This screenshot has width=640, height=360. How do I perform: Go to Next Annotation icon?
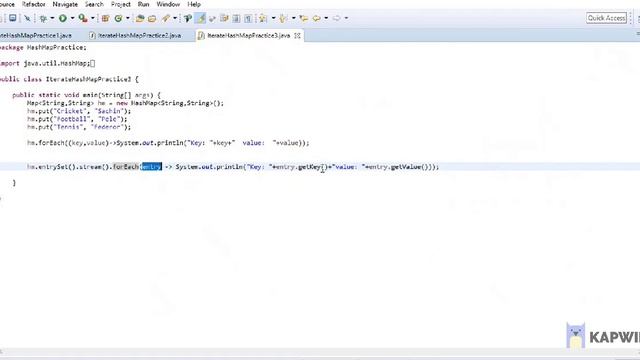pos(263,18)
